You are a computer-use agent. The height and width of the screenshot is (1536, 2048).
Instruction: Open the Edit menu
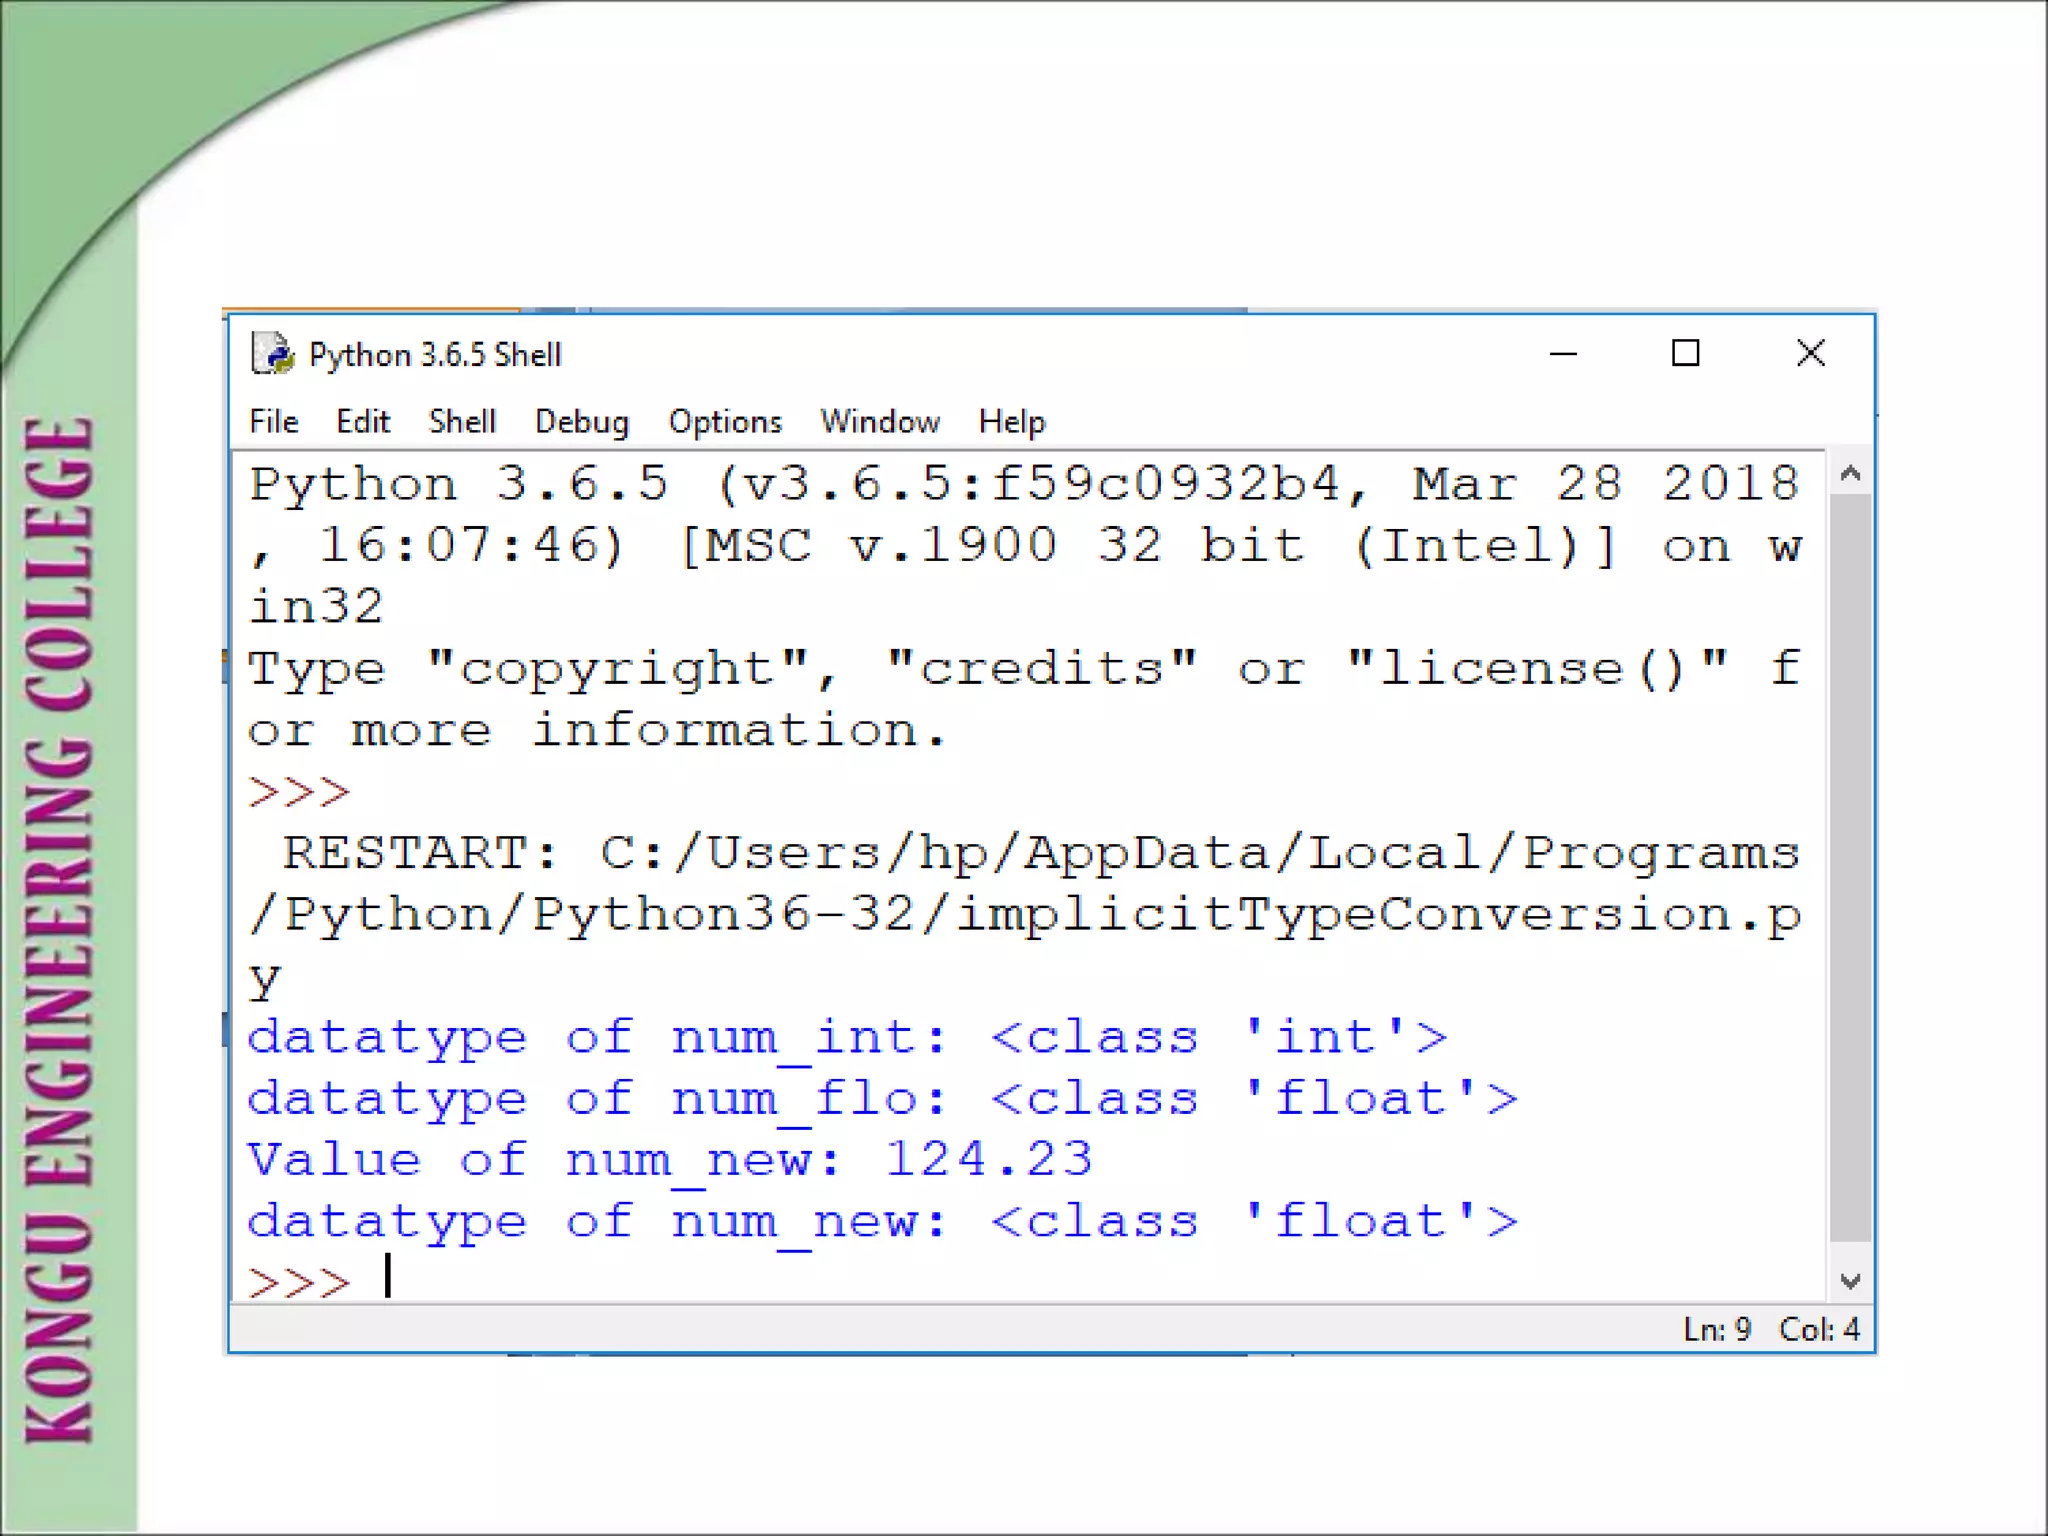coord(362,422)
